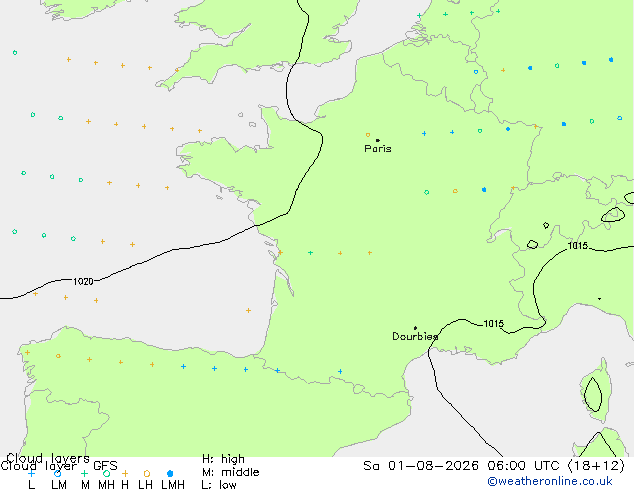Click the Dourbies city label
Viewport: 634px width, 490px height.
pyautogui.click(x=415, y=336)
